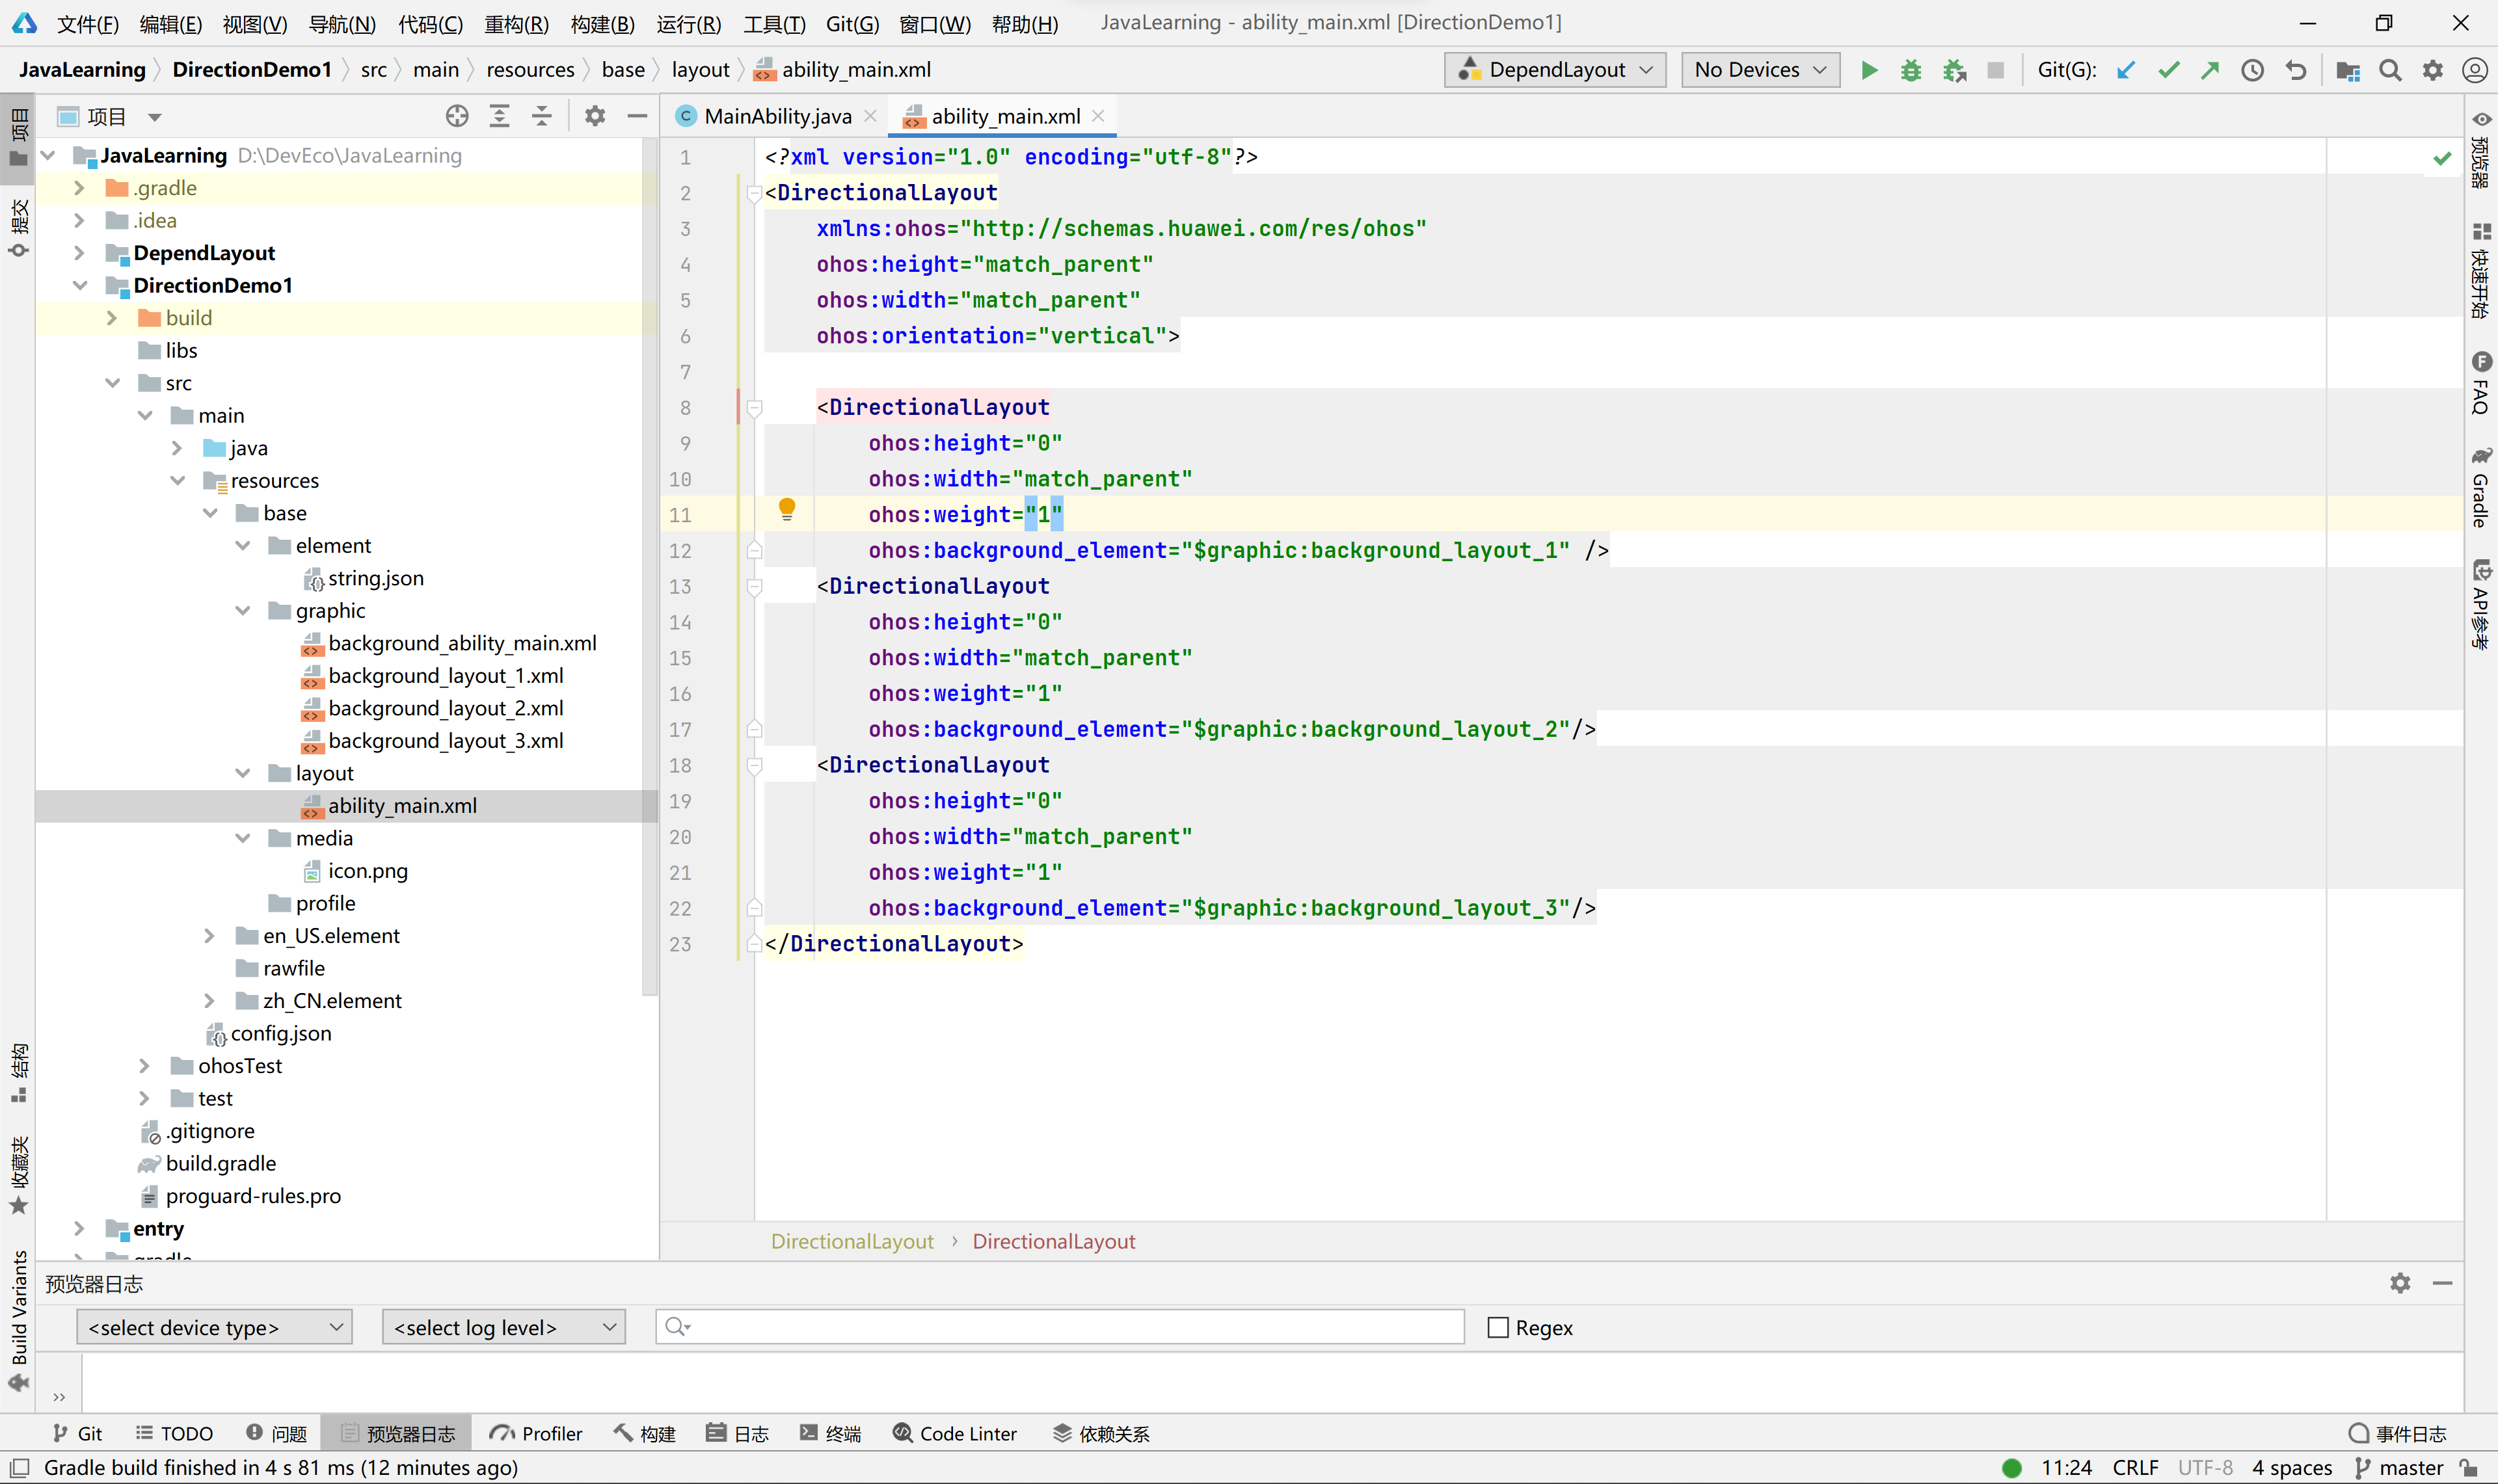Expand the build folder
Screen dimensions: 2498x1484
coord(112,318)
